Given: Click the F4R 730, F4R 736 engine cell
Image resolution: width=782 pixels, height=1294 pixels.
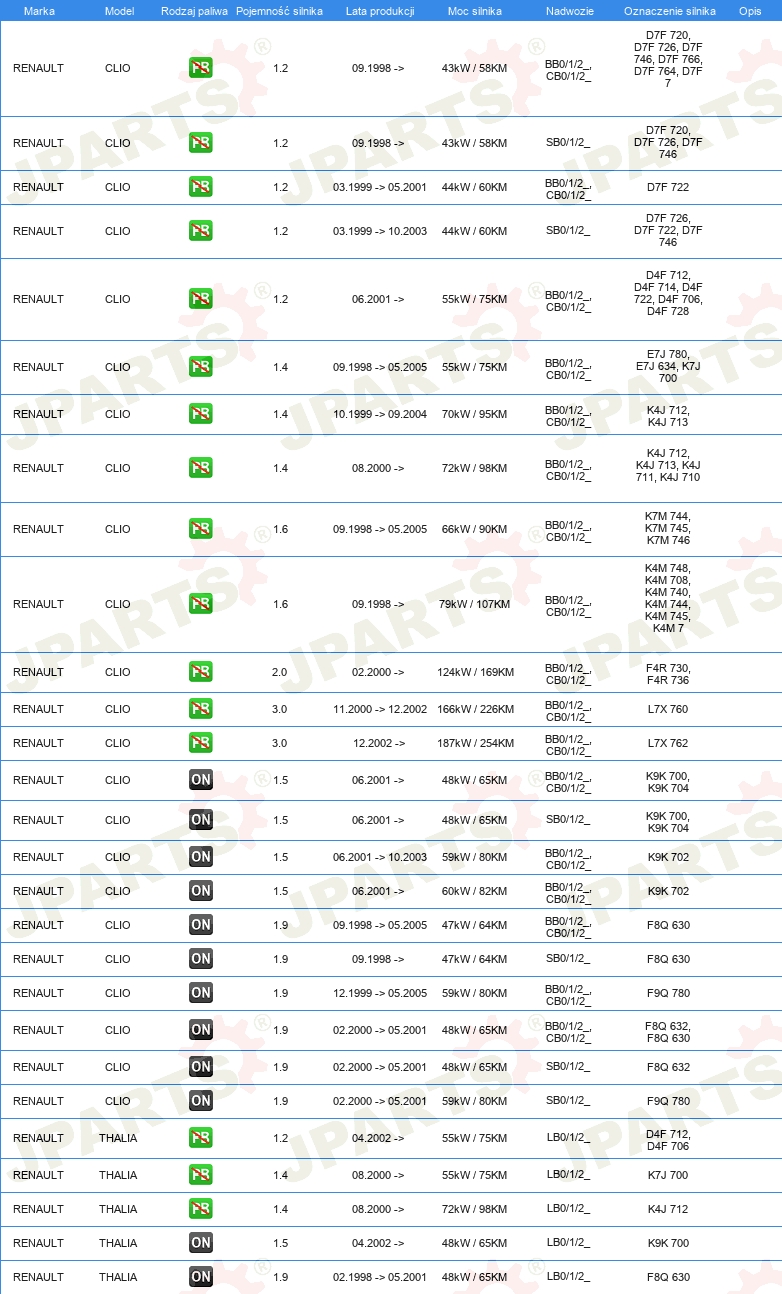Looking at the screenshot, I should click(668, 672).
